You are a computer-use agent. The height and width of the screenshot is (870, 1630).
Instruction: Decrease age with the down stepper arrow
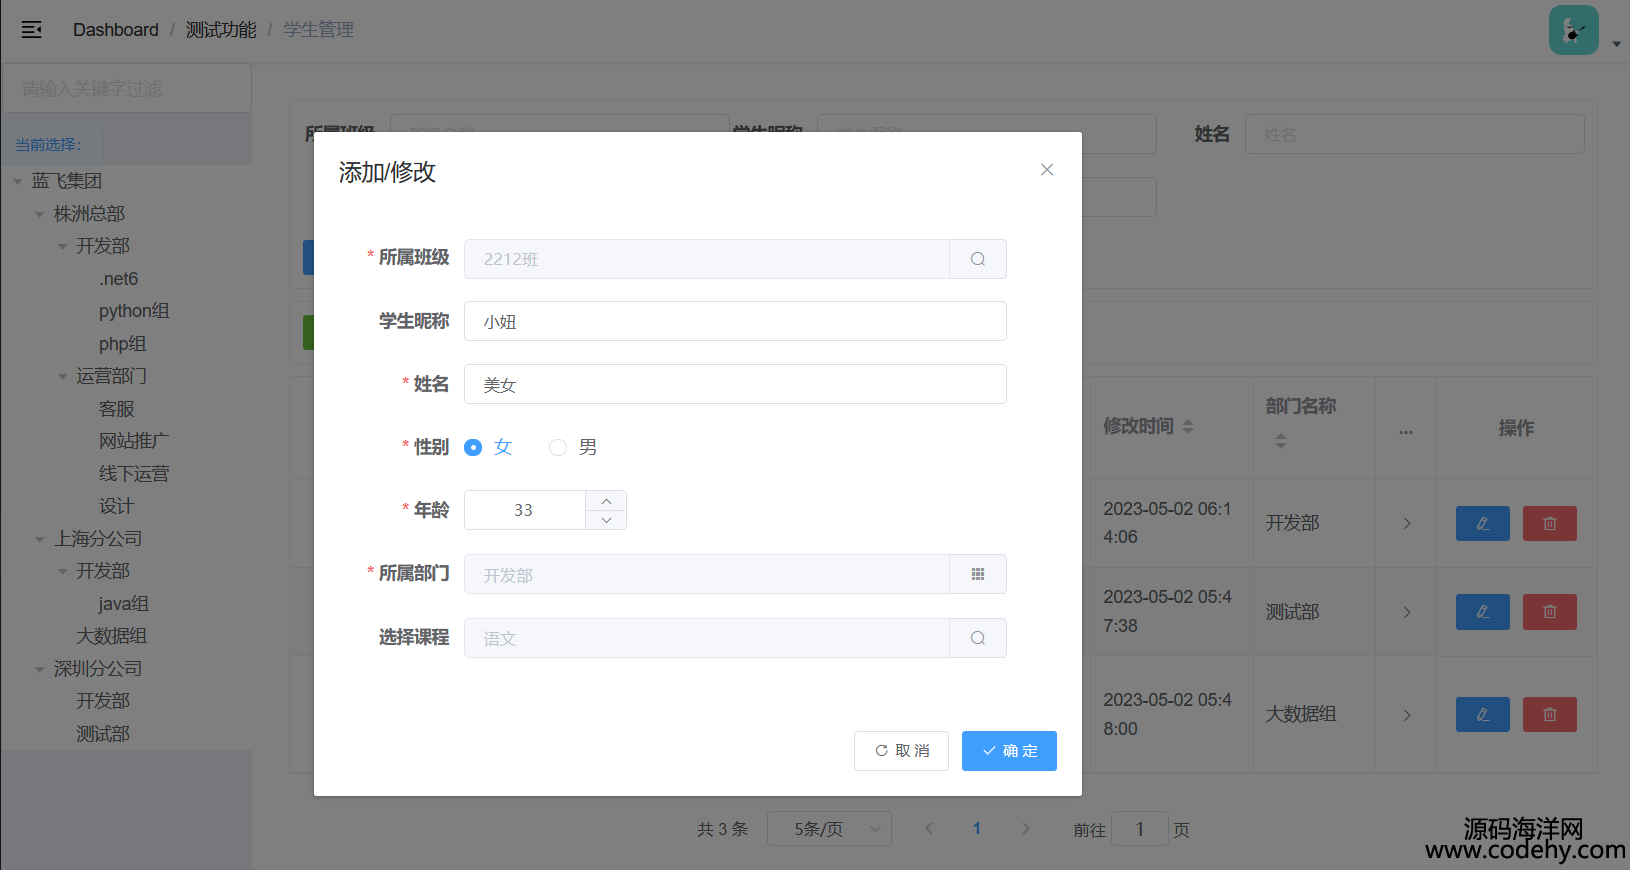606,520
